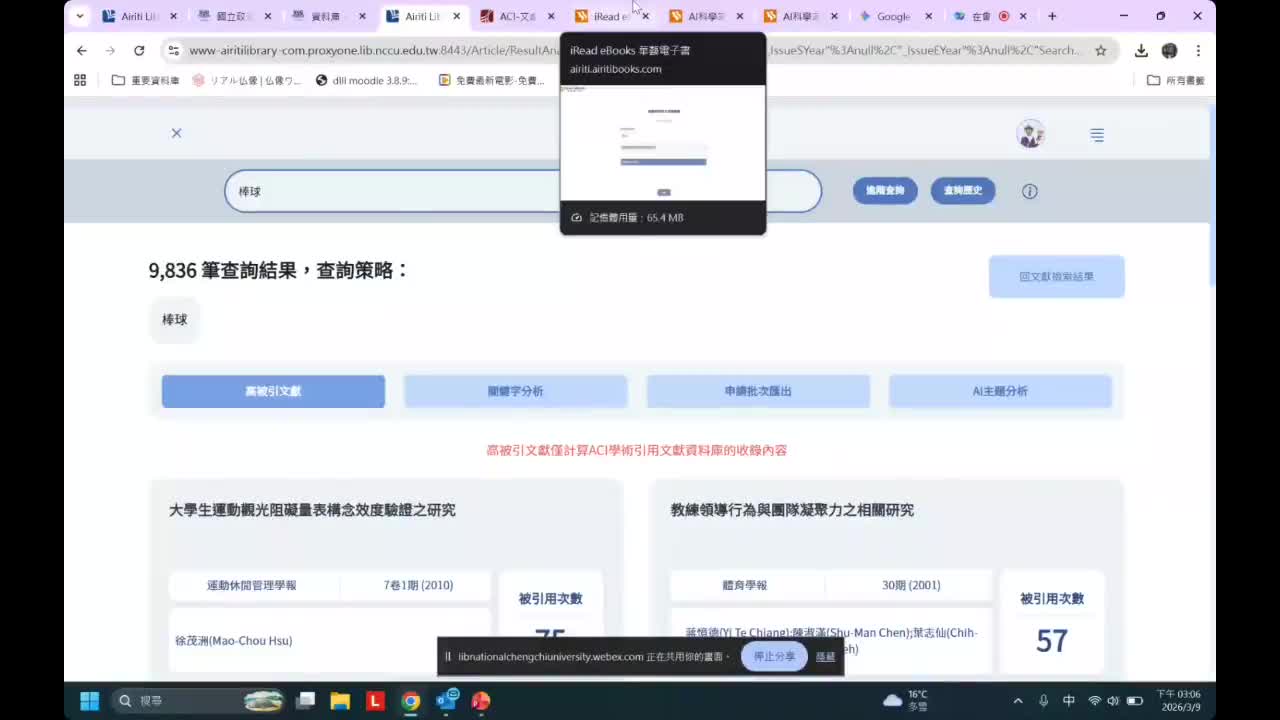Viewport: 1280px width, 720px height.
Task: Open Google apps grid icon on bookmarks bar
Action: [80, 80]
